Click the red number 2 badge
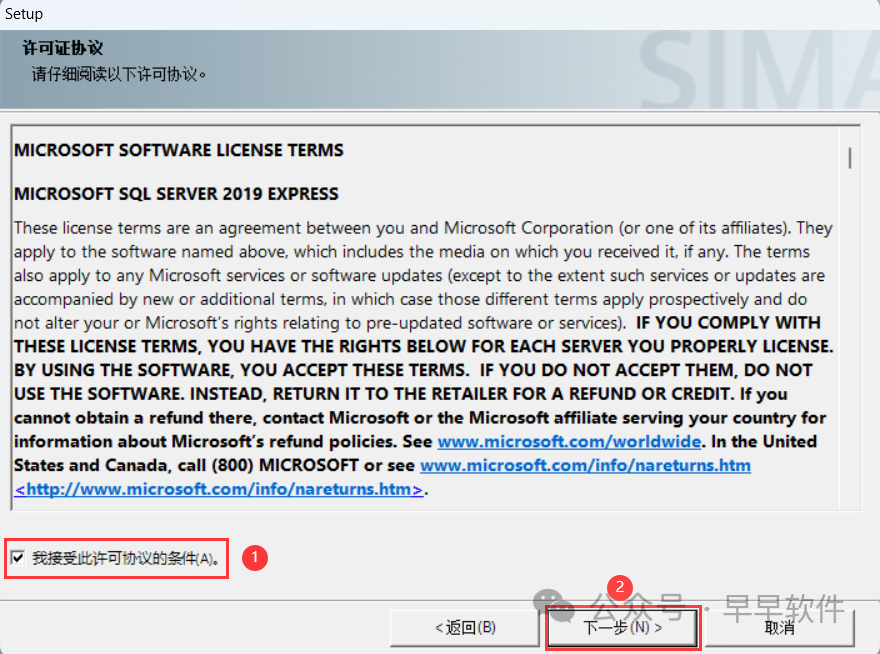The image size is (880, 654). click(x=619, y=587)
